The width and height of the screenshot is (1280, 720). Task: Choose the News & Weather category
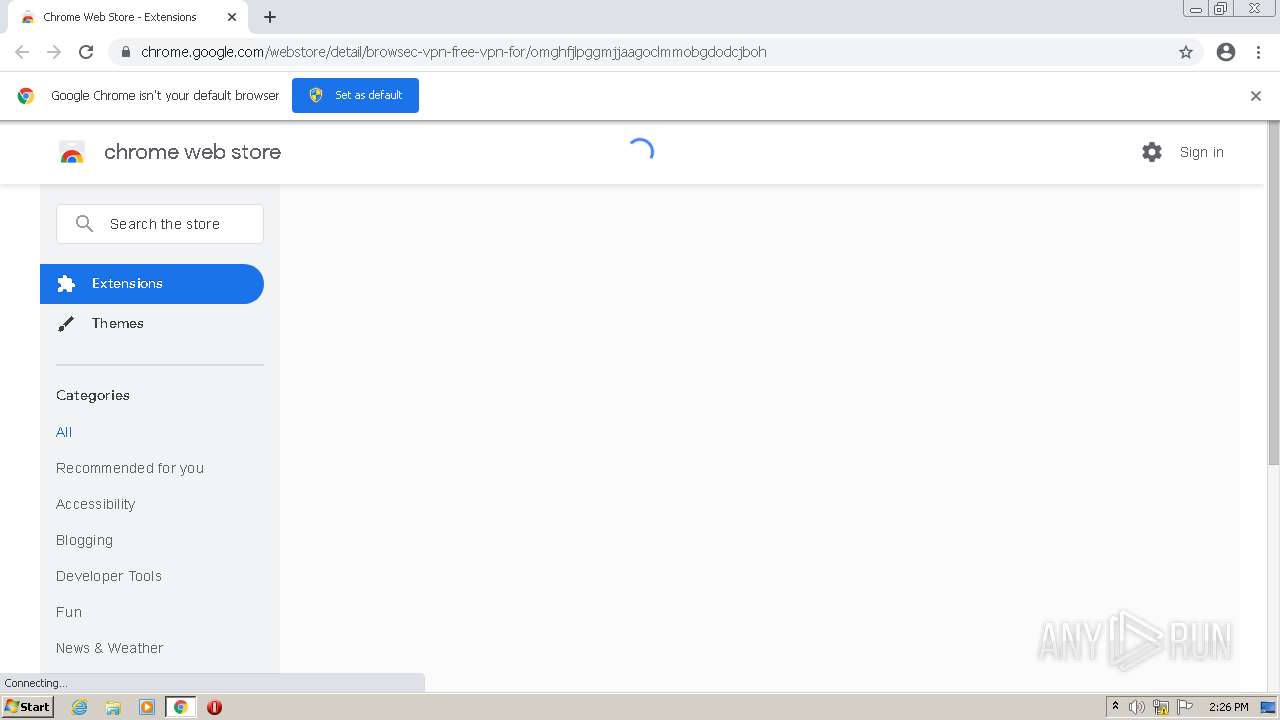[109, 648]
